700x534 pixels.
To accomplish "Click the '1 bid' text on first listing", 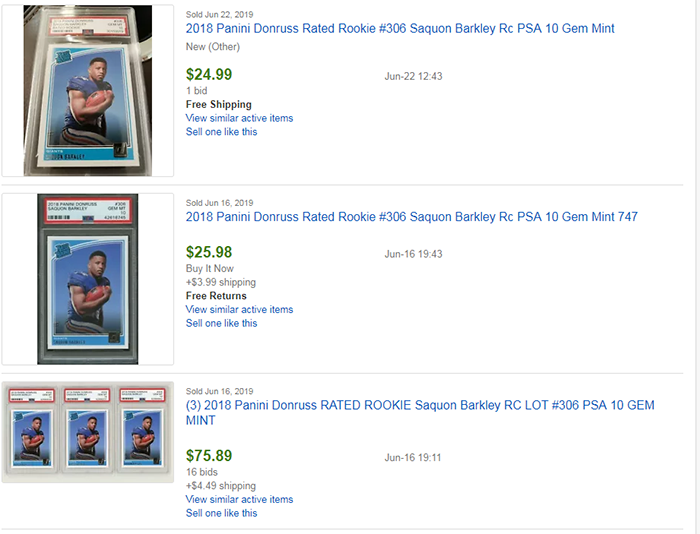I will coord(196,91).
